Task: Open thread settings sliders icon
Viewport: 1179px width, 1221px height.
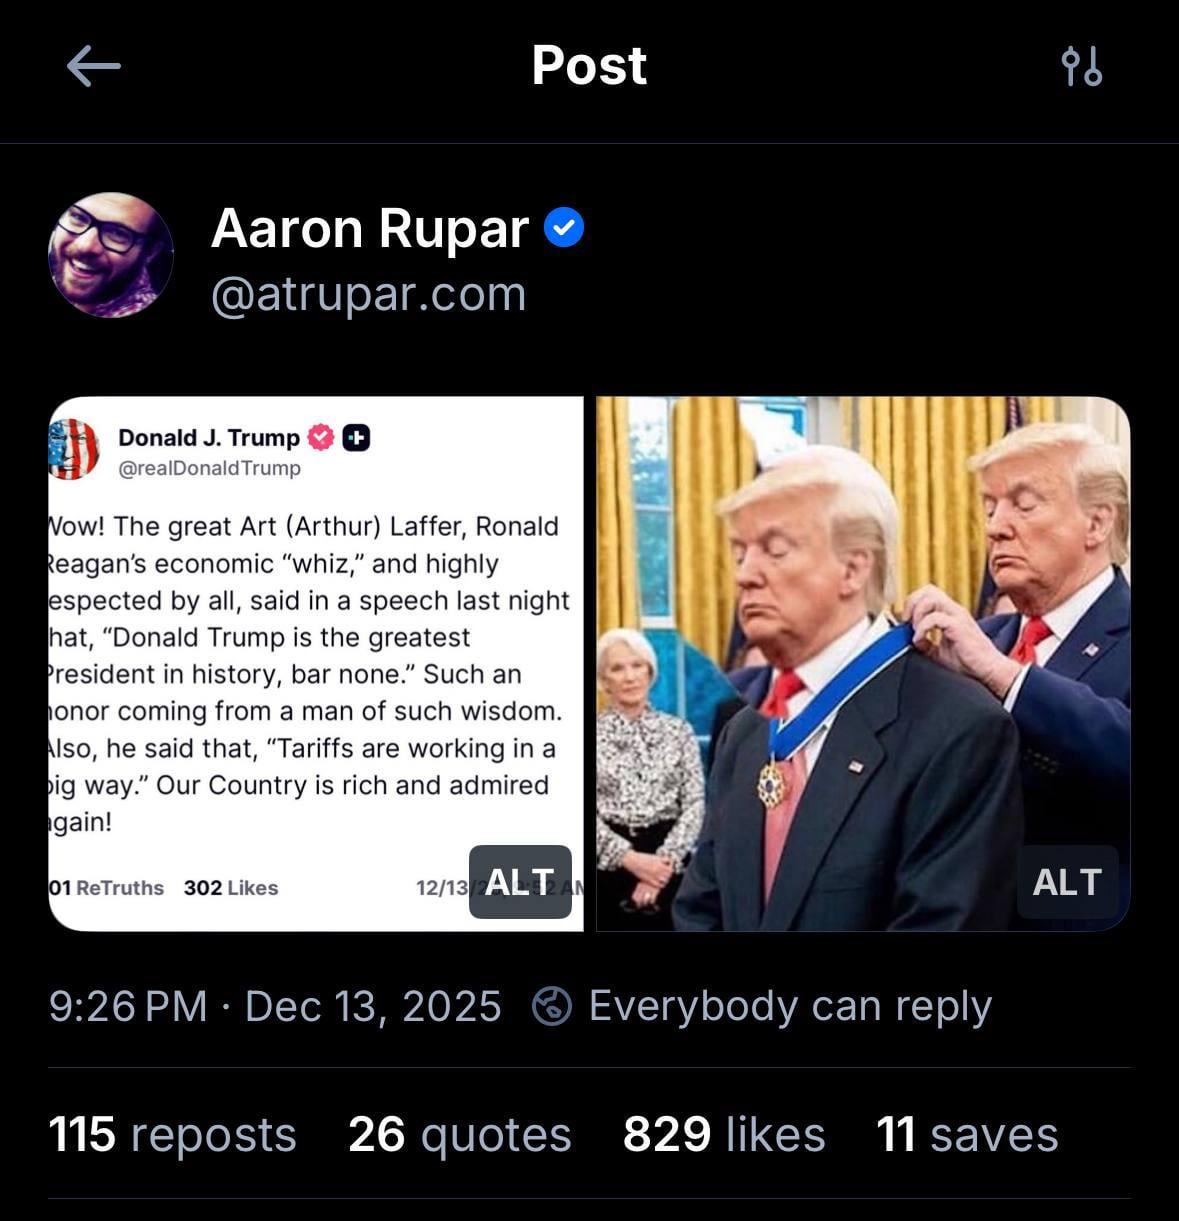Action: click(1082, 66)
